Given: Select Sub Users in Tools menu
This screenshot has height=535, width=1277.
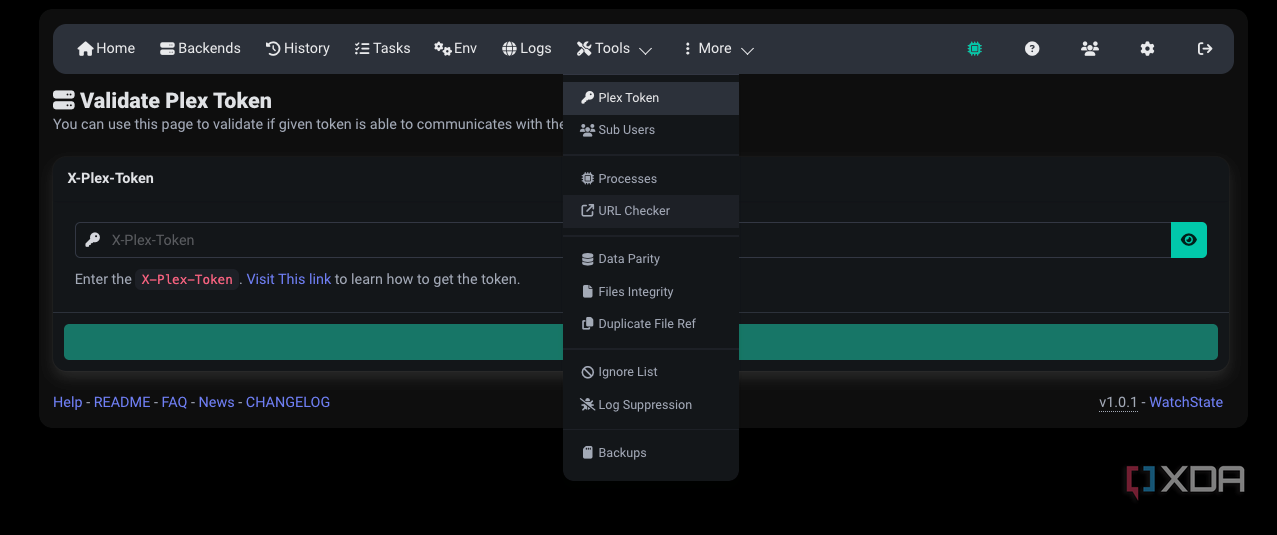Looking at the screenshot, I should [x=651, y=130].
